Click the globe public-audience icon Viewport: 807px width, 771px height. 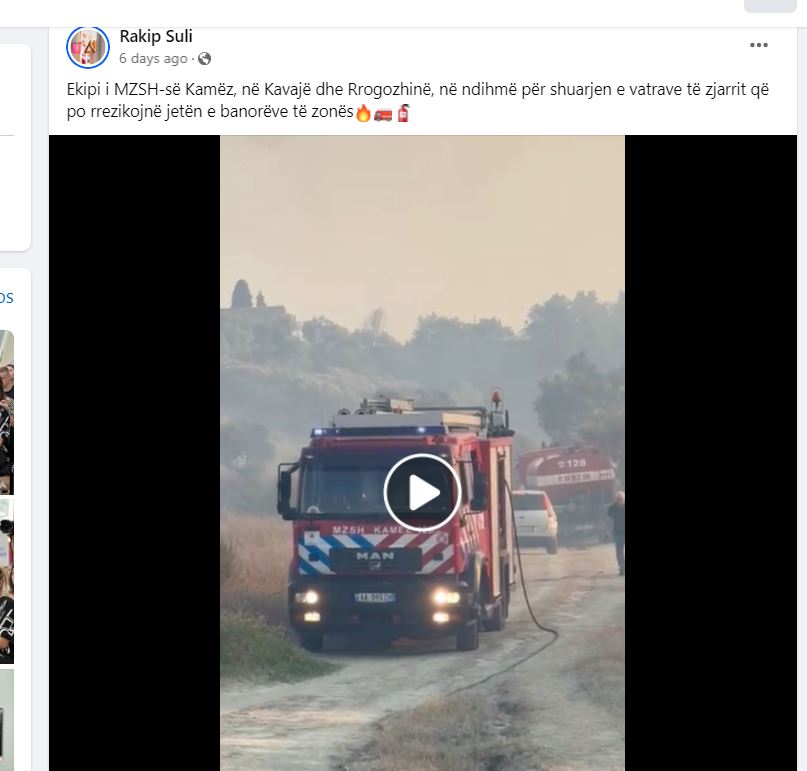(x=204, y=59)
